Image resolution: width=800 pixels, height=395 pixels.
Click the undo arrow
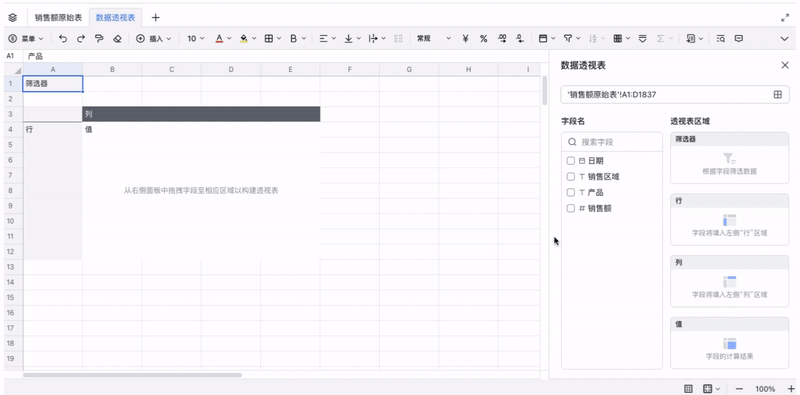click(x=63, y=38)
